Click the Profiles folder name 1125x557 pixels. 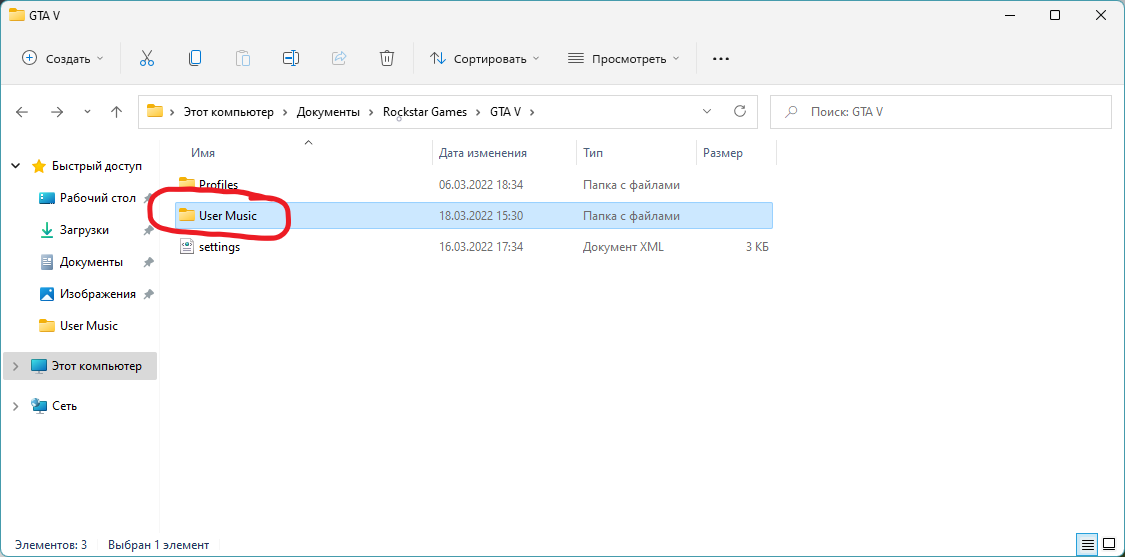pos(218,184)
